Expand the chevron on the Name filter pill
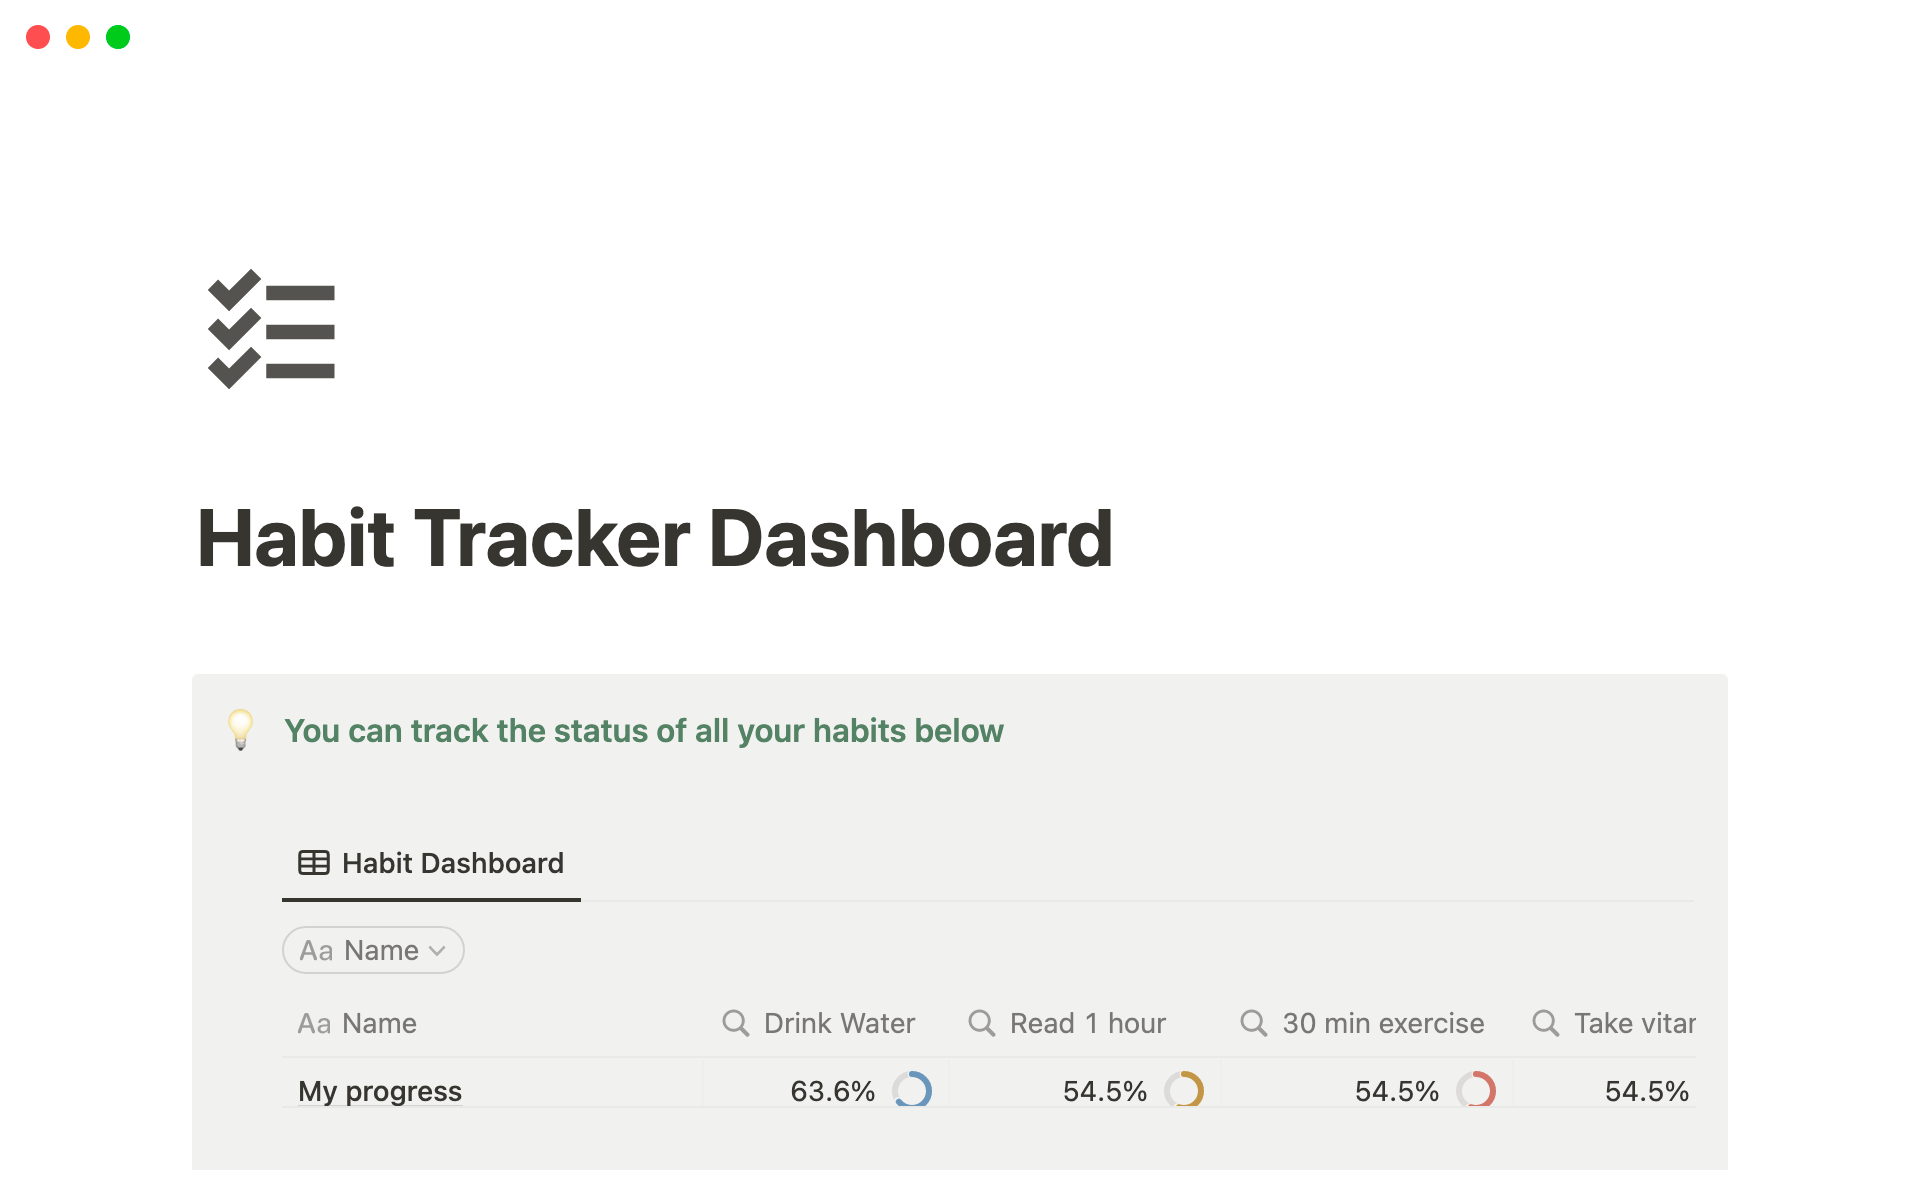 (x=437, y=951)
